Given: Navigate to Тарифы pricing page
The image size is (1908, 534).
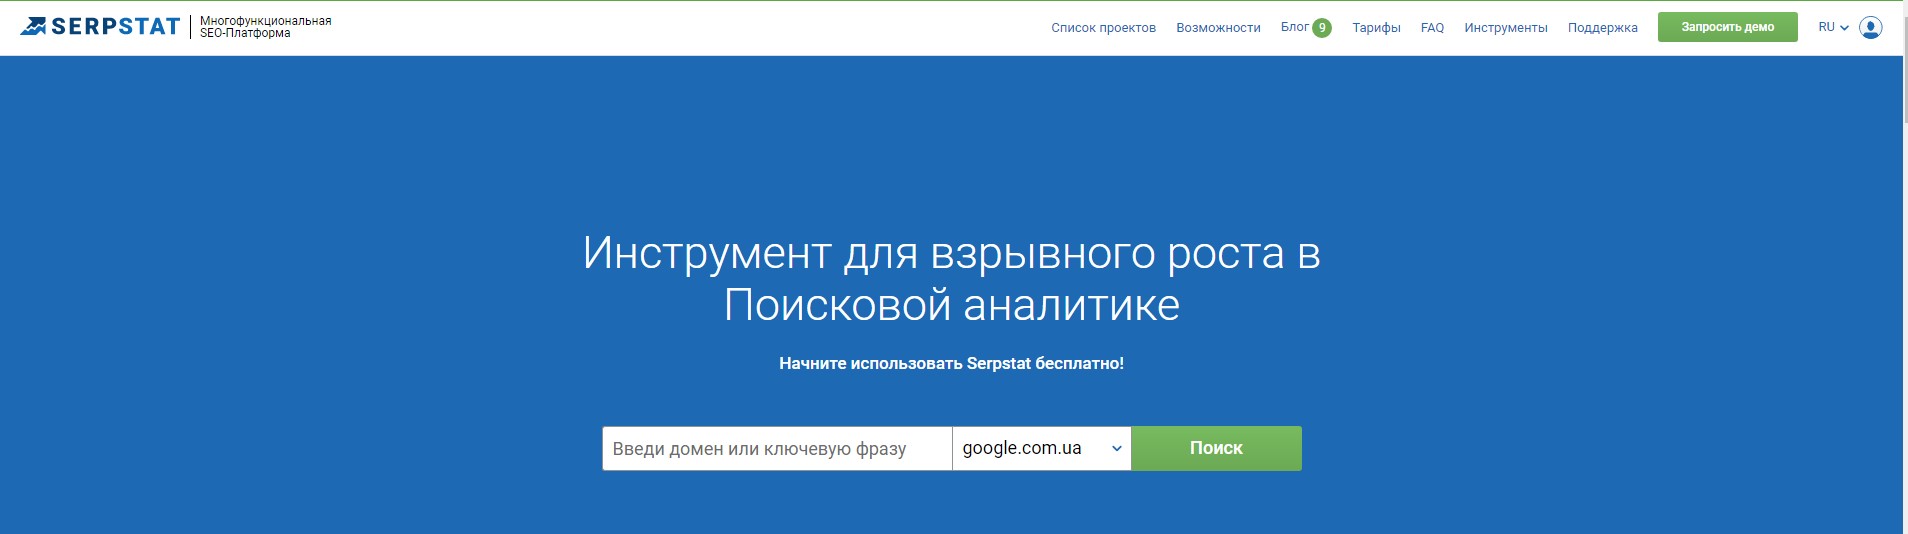Looking at the screenshot, I should click(x=1376, y=28).
